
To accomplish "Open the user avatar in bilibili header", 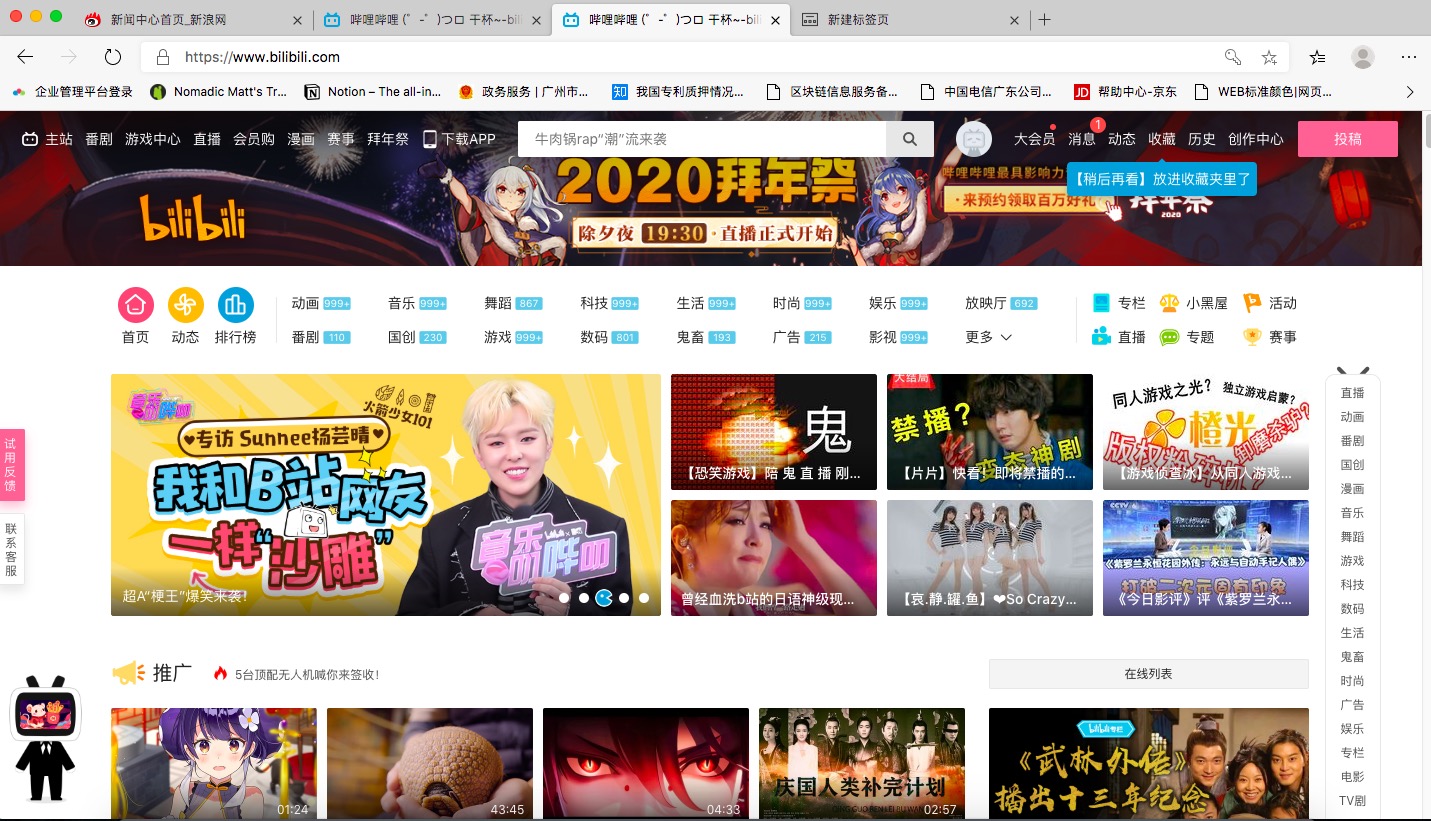I will [x=974, y=139].
